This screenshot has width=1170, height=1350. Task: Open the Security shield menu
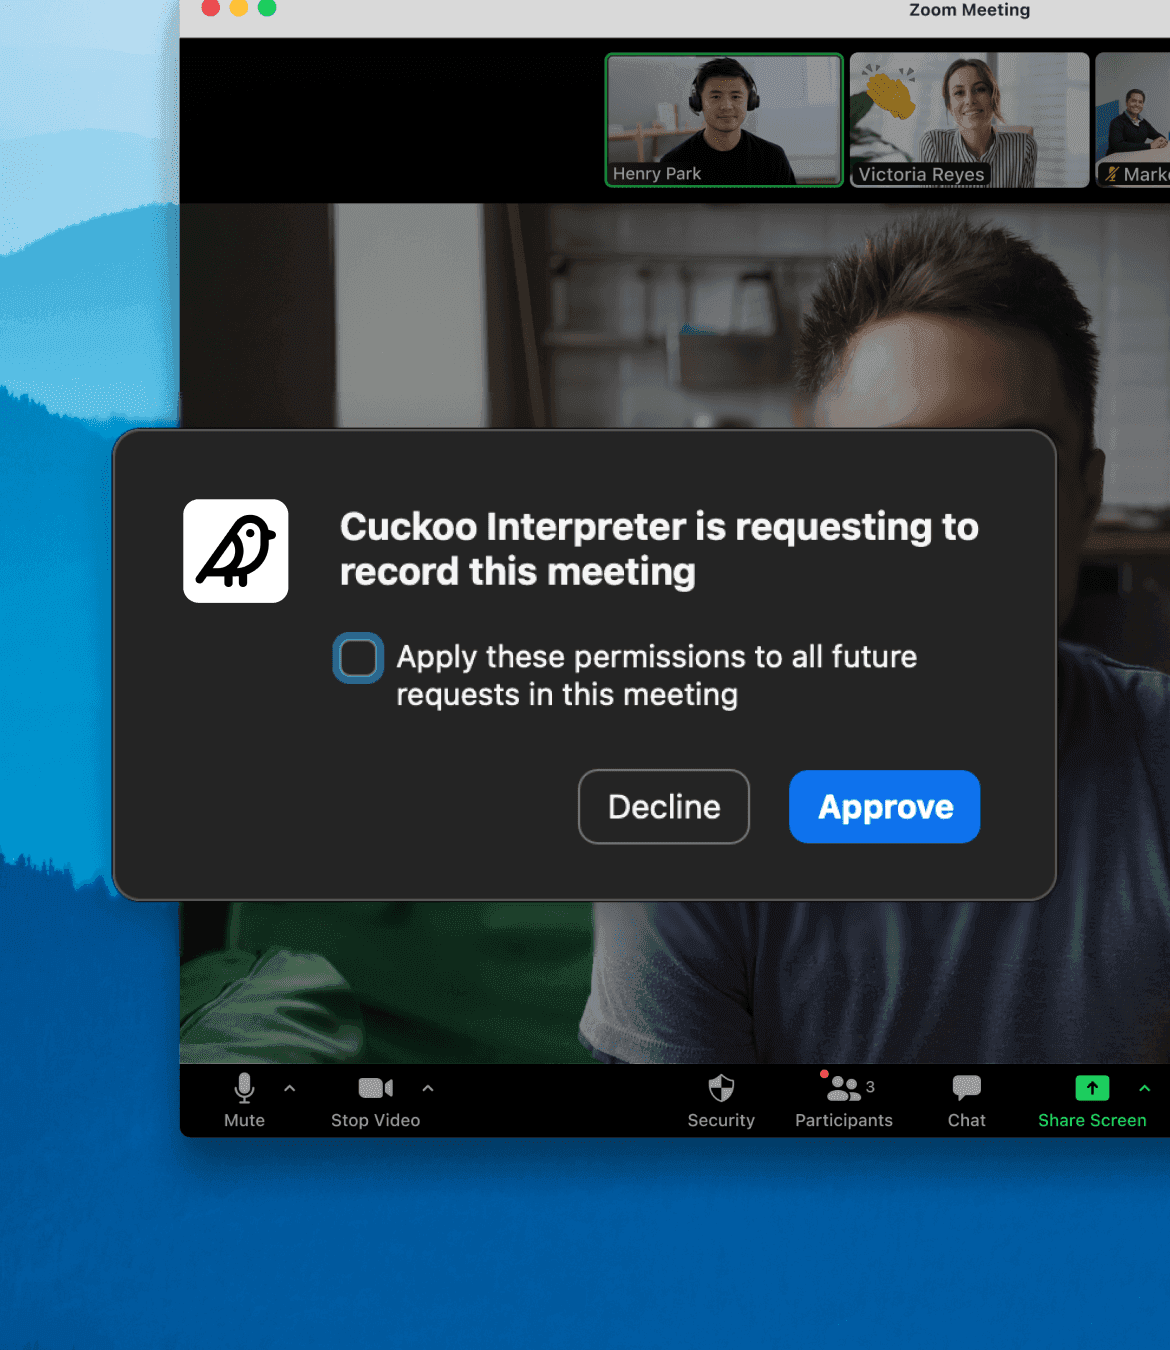[721, 1088]
